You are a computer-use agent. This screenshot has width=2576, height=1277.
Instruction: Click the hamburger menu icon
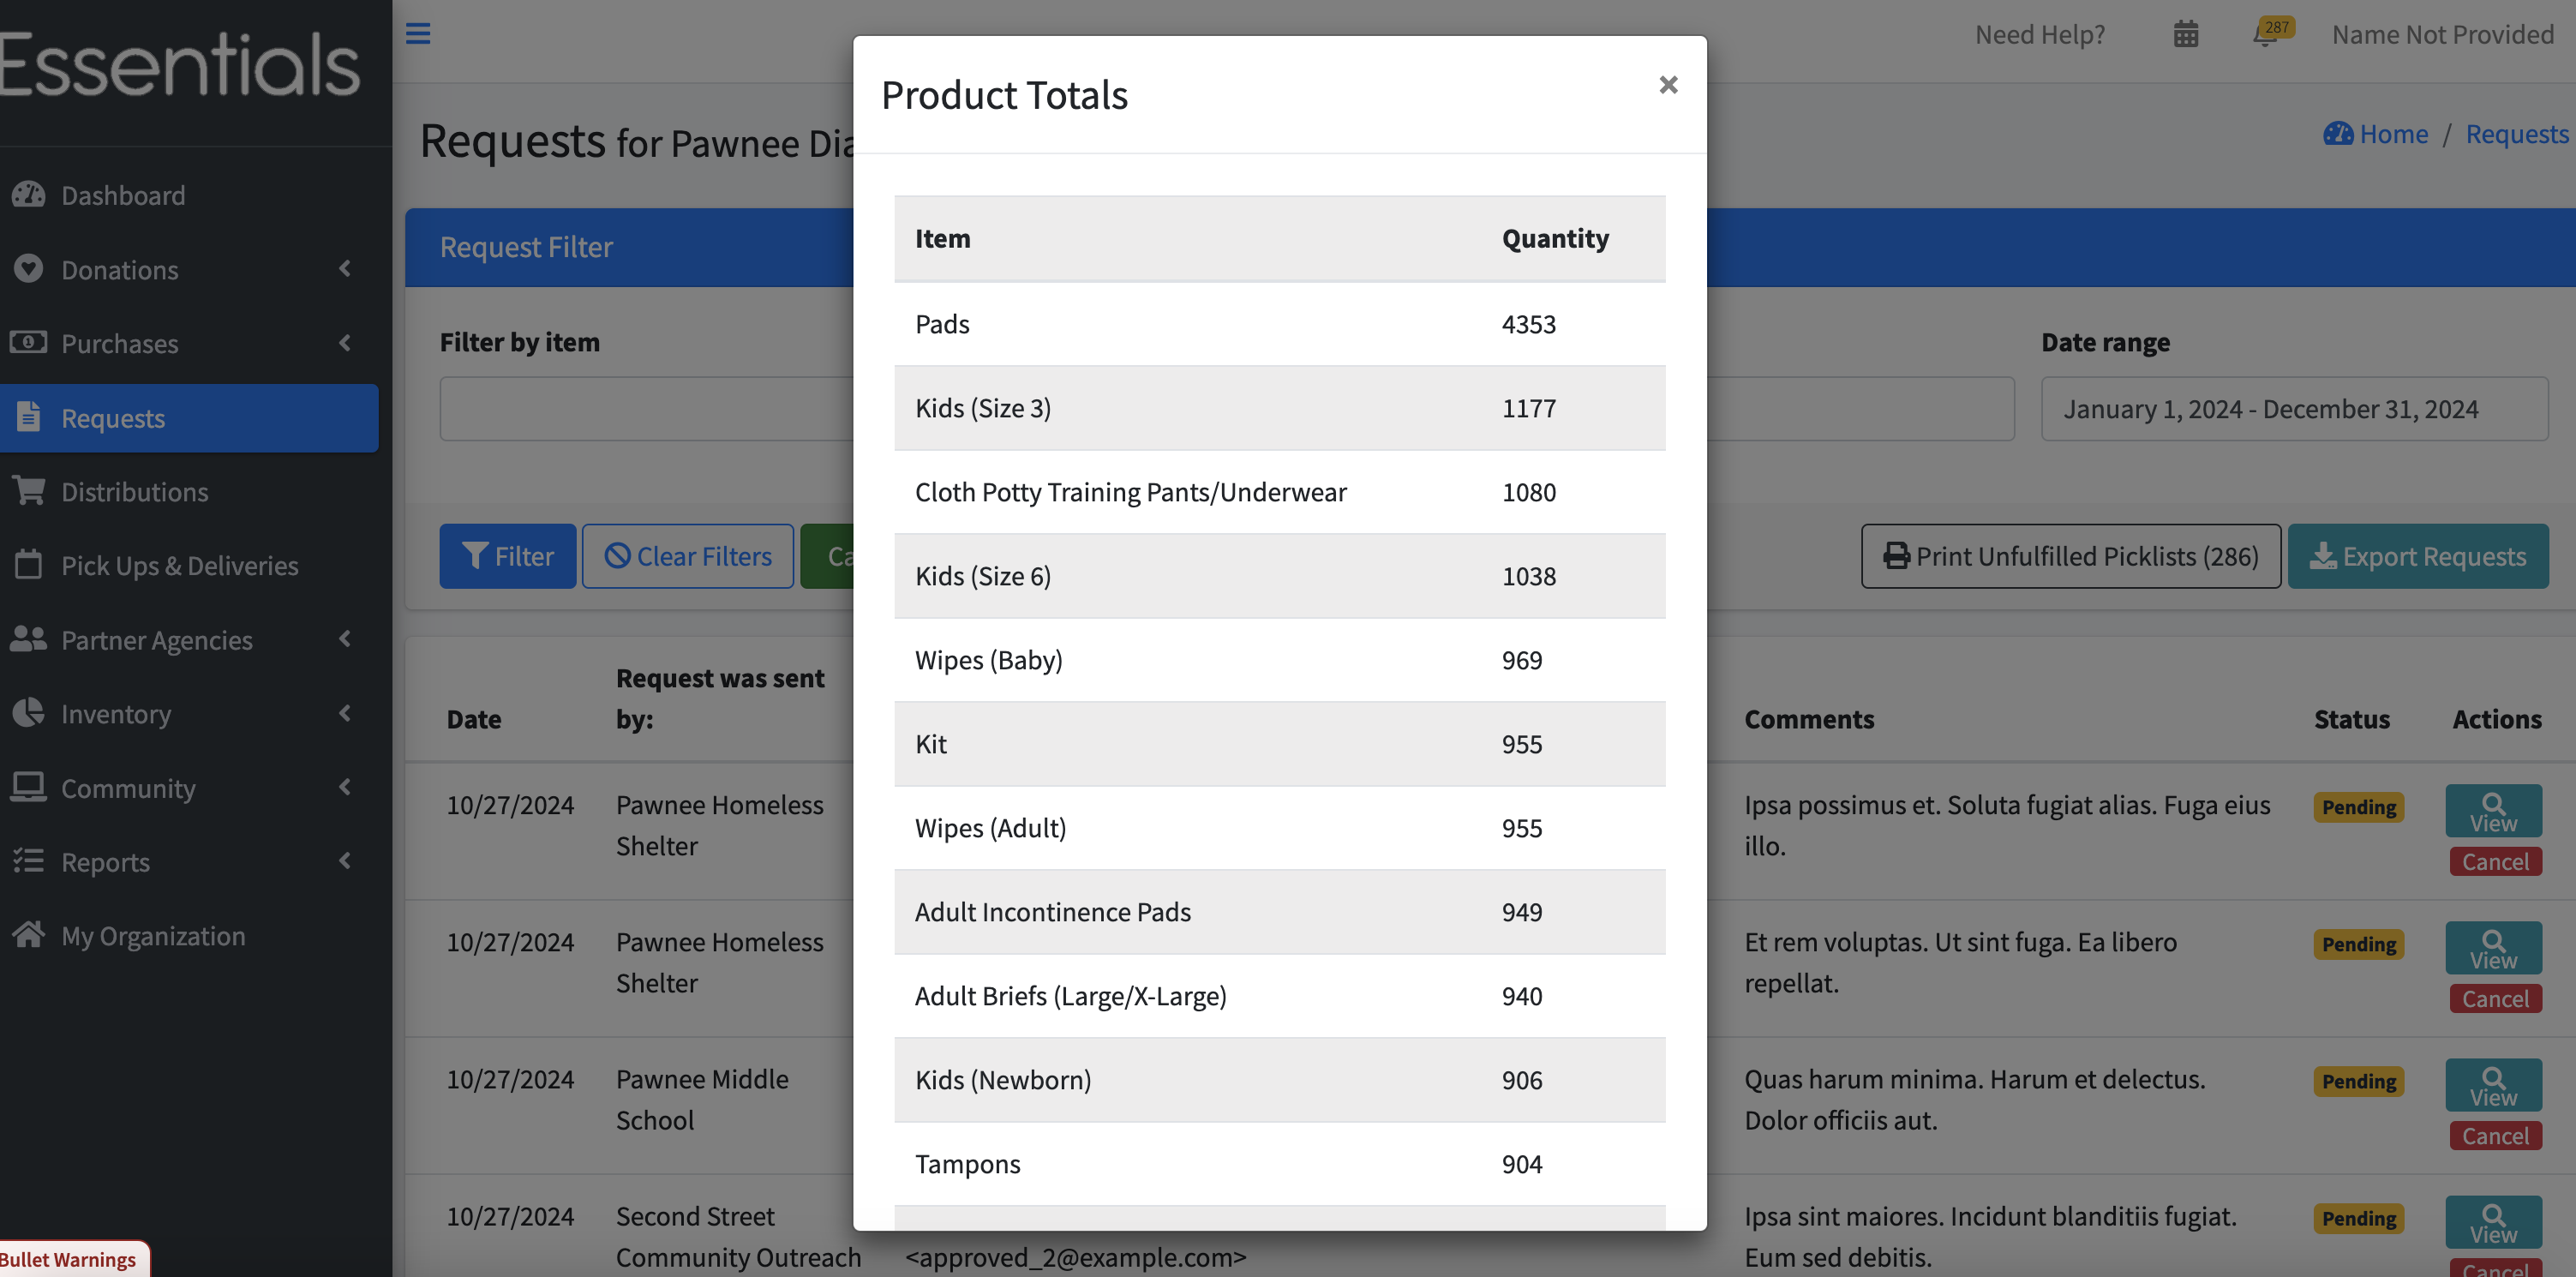coord(418,34)
